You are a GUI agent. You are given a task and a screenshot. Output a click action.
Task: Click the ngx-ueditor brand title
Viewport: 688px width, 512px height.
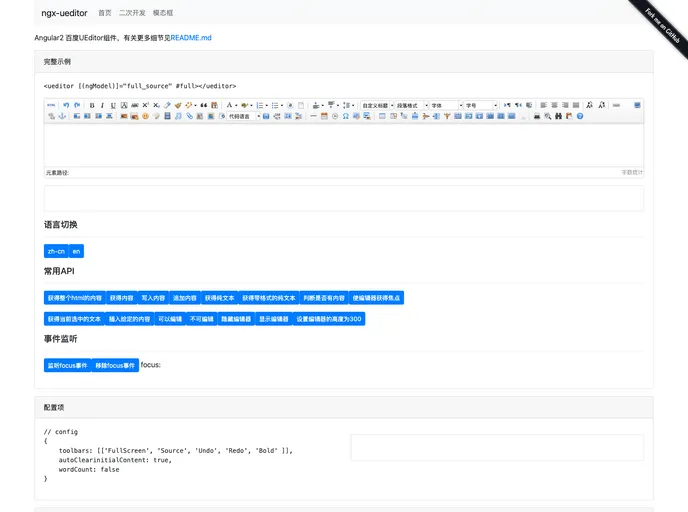64,13
